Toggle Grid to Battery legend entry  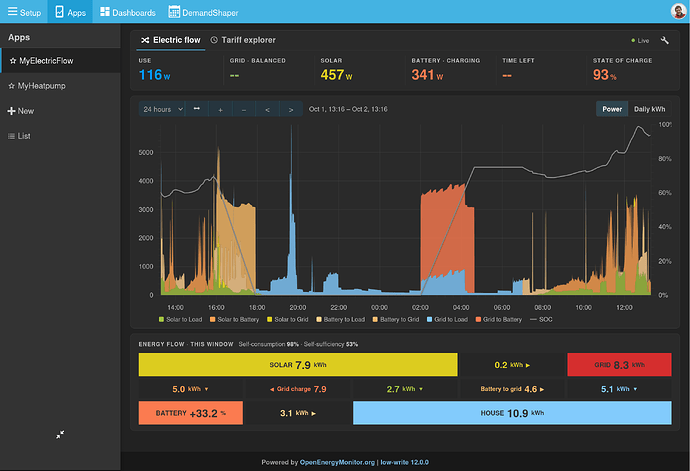tap(499, 320)
